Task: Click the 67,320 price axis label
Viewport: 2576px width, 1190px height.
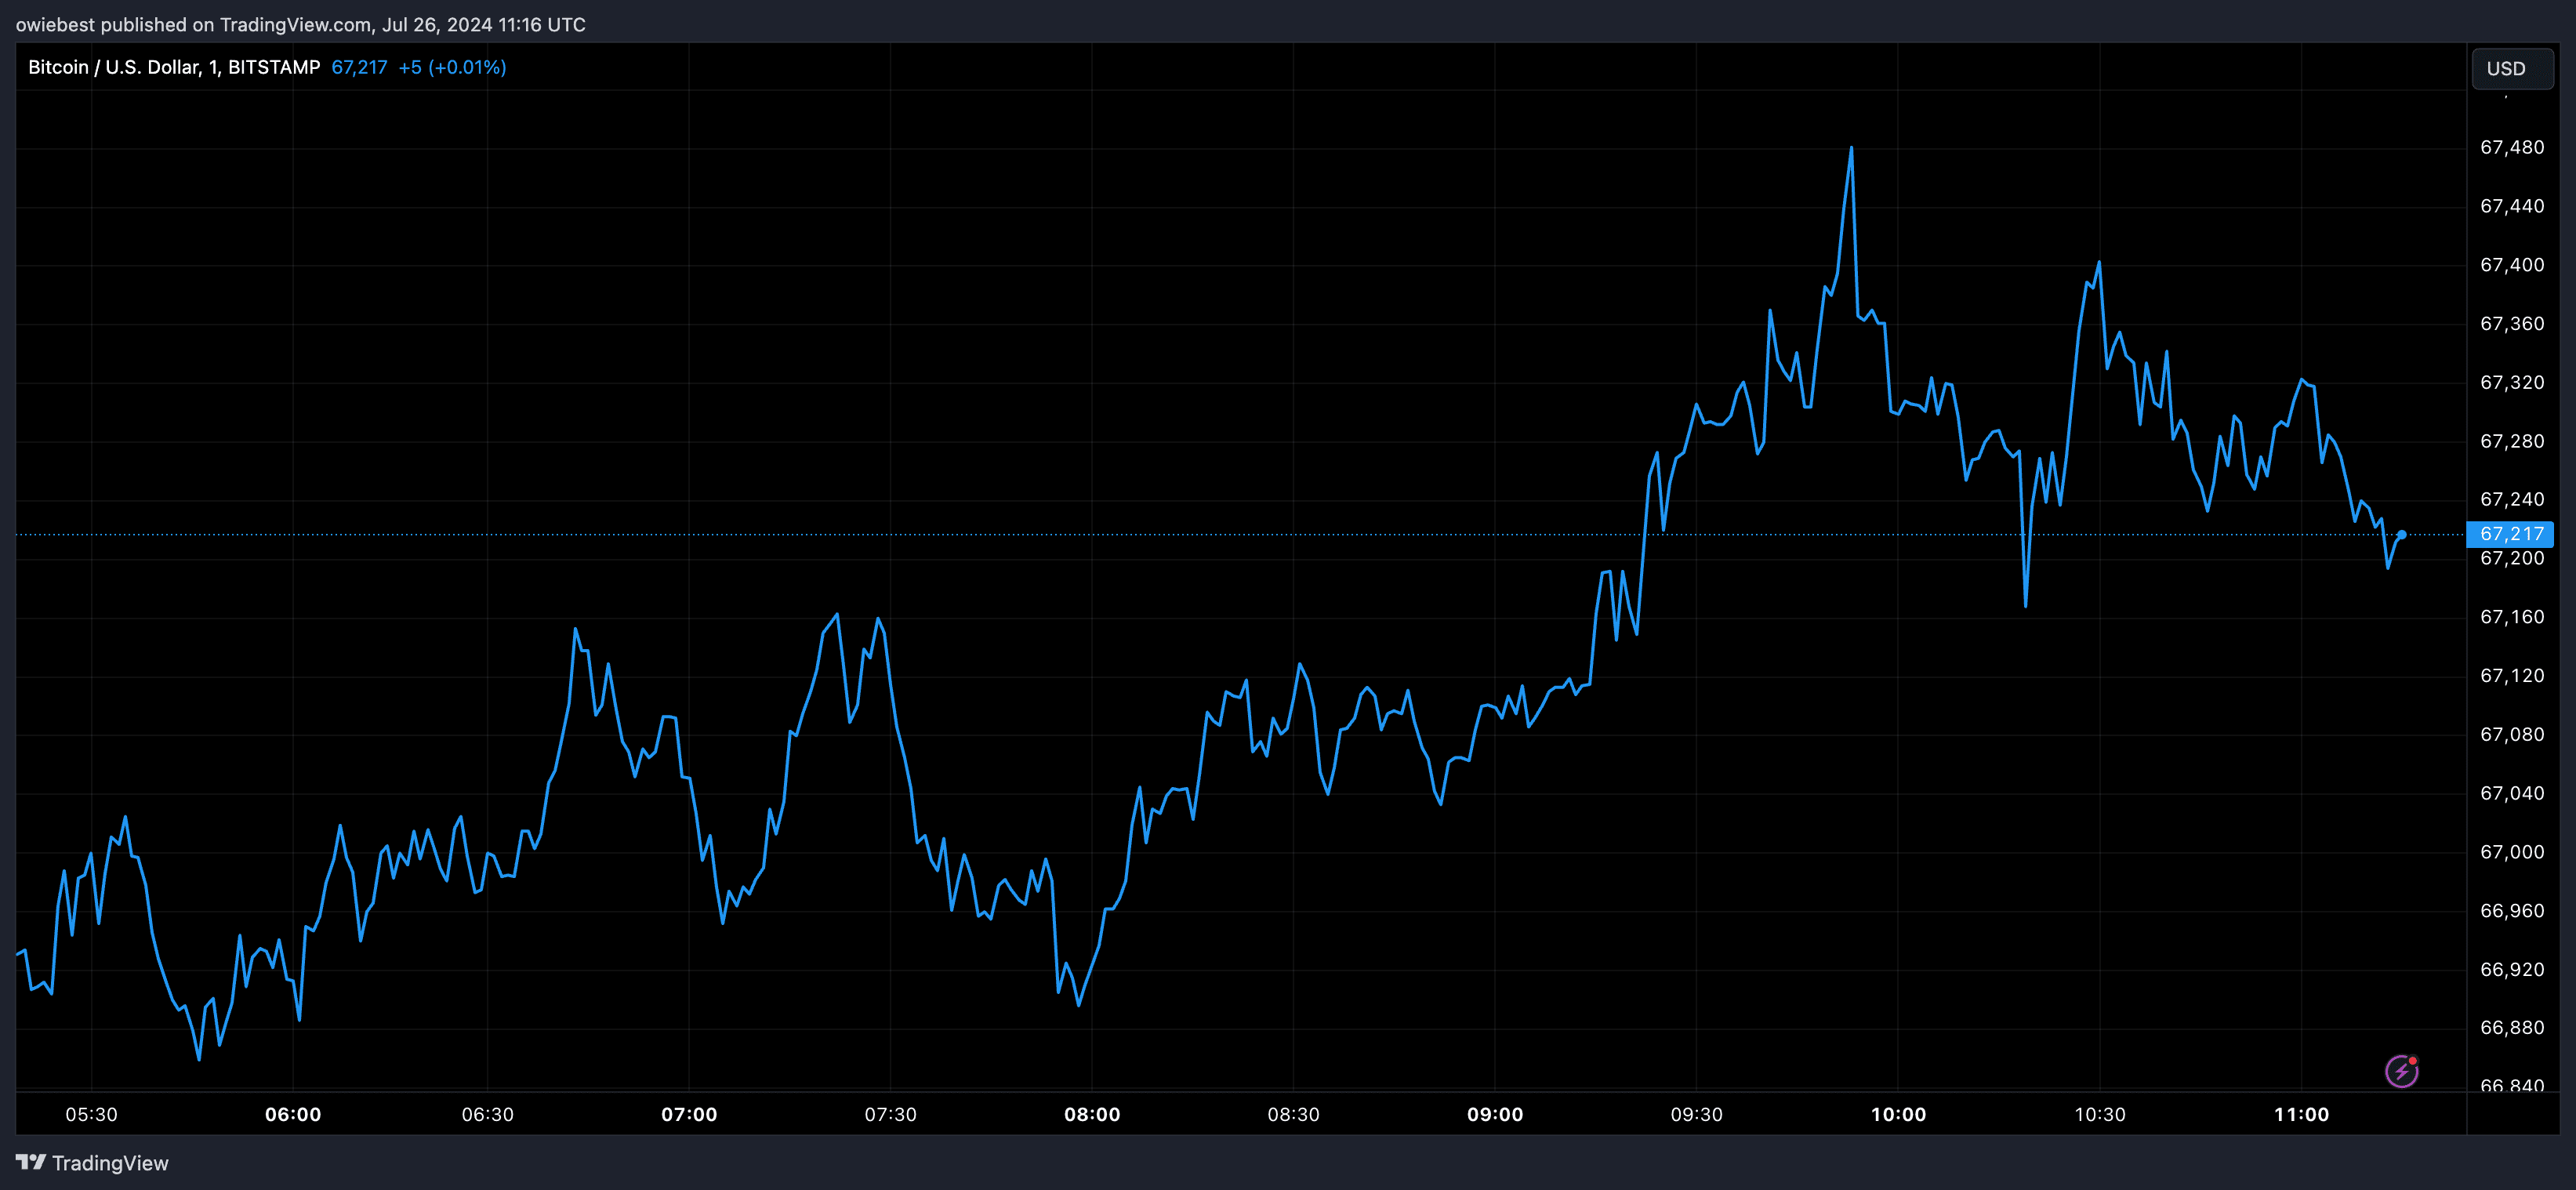Action: tap(2511, 382)
